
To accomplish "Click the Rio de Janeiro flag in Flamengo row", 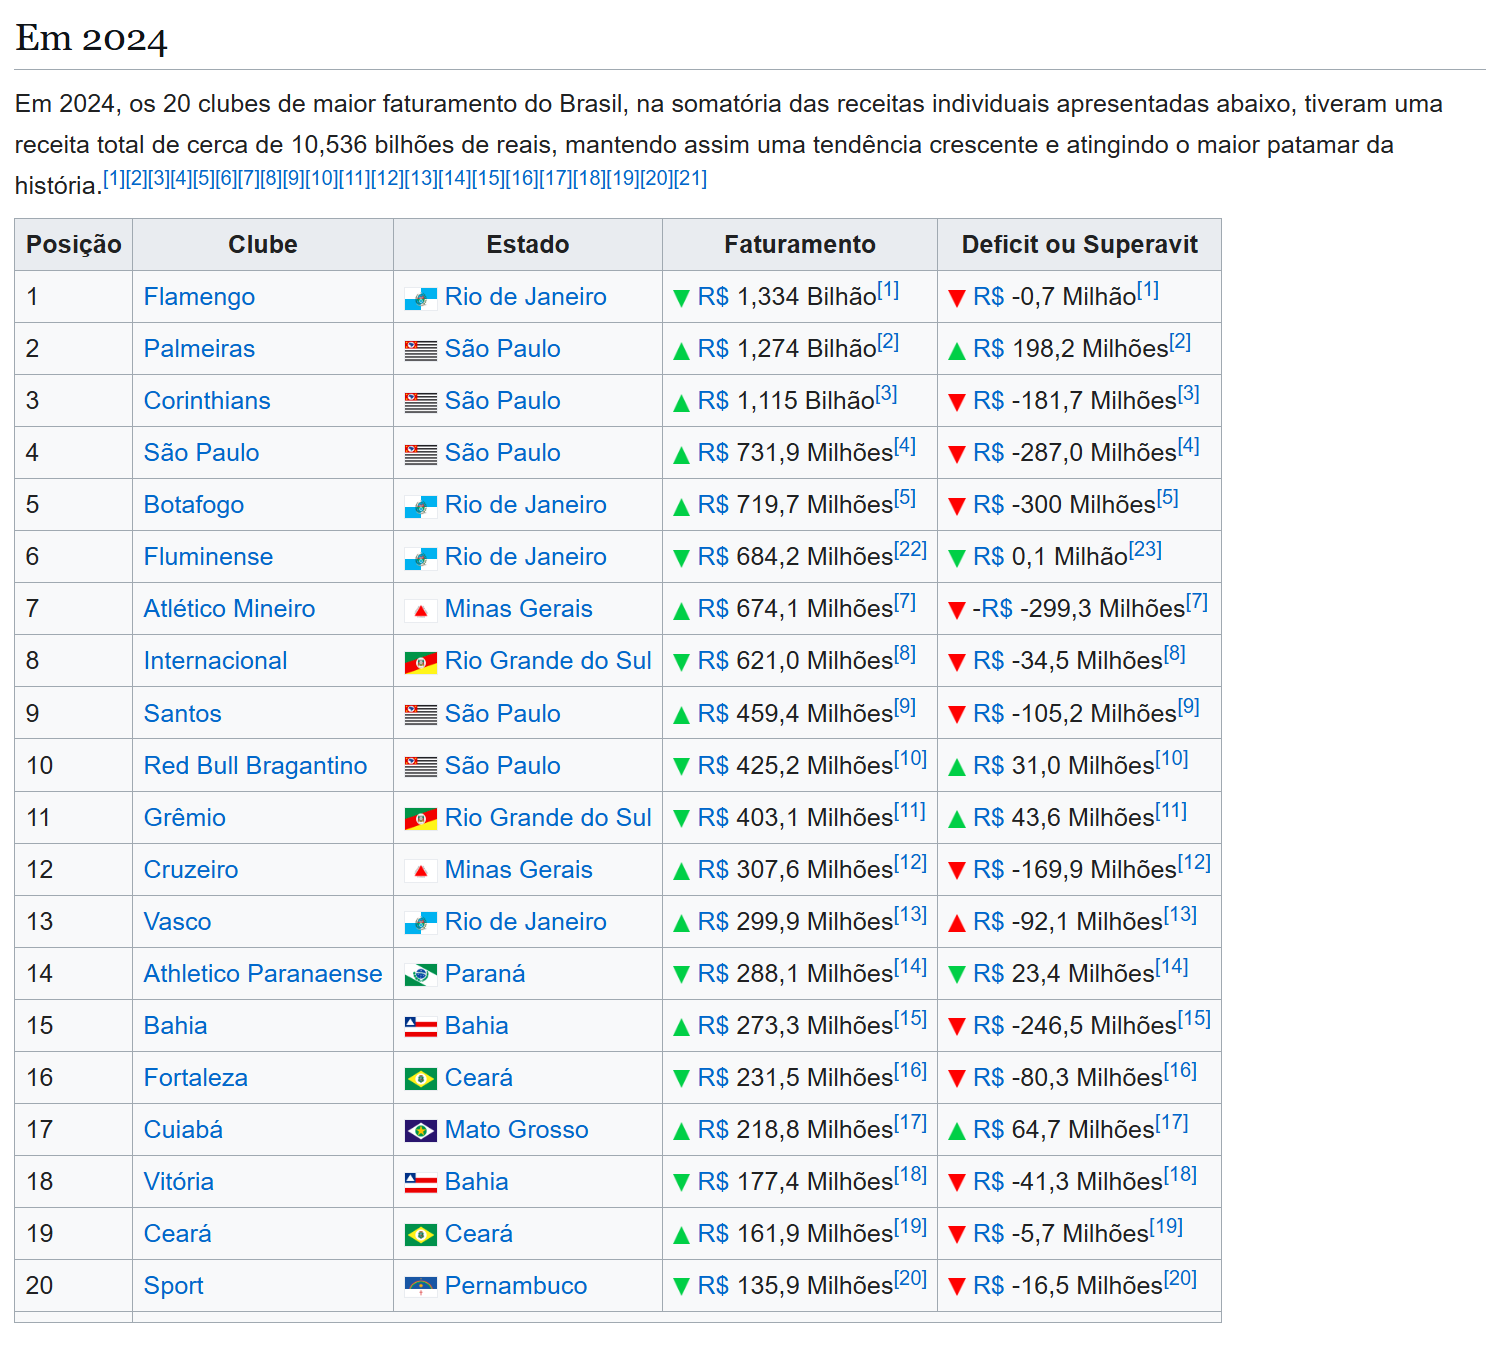I will [420, 298].
